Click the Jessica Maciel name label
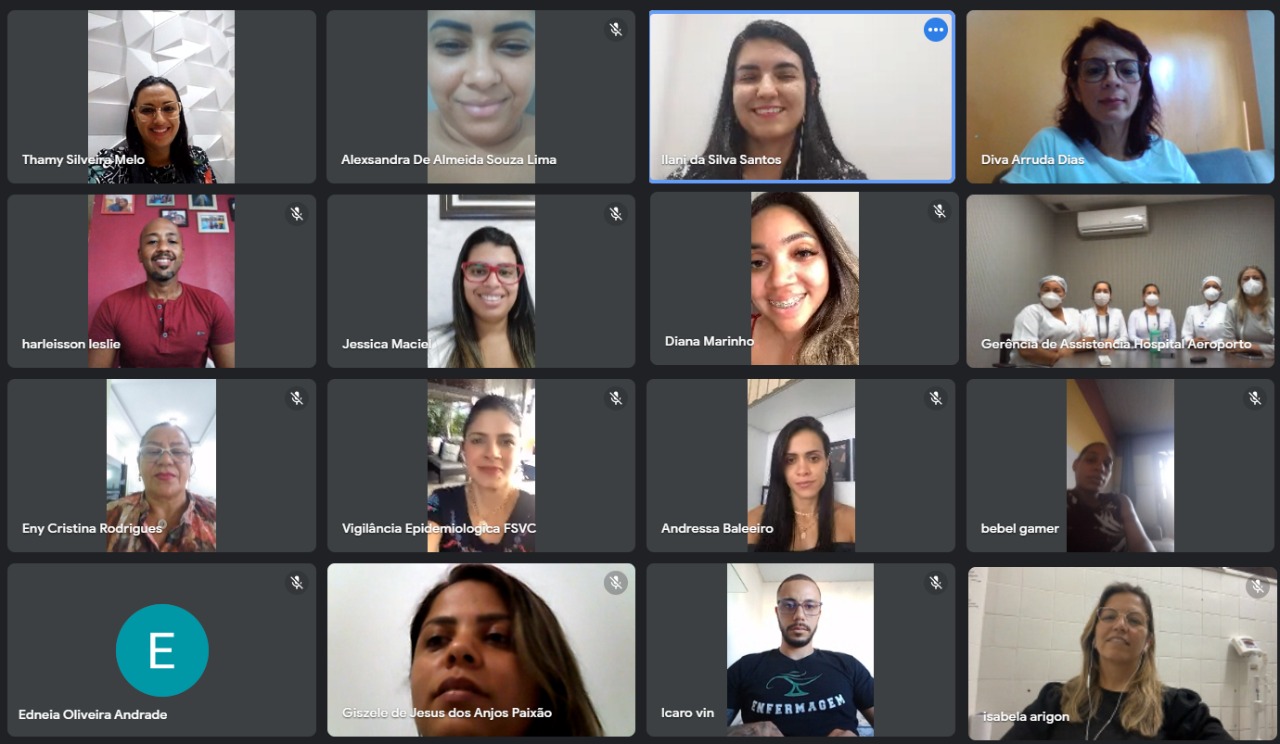Screen dimensions: 1280x744 coord(387,344)
